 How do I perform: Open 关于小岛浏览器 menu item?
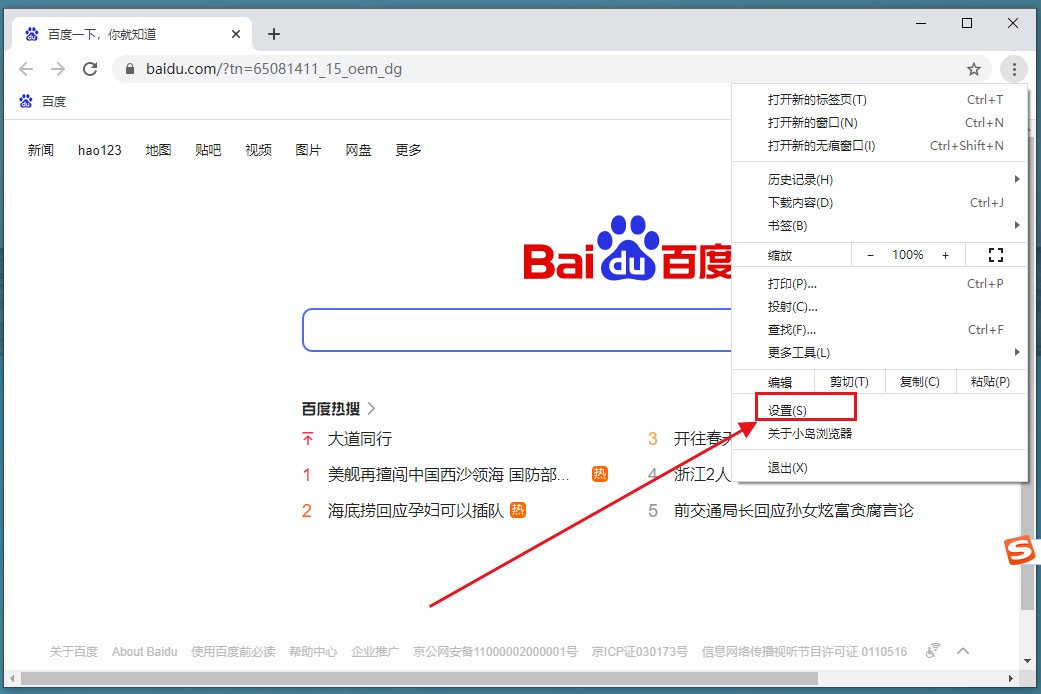point(880,434)
